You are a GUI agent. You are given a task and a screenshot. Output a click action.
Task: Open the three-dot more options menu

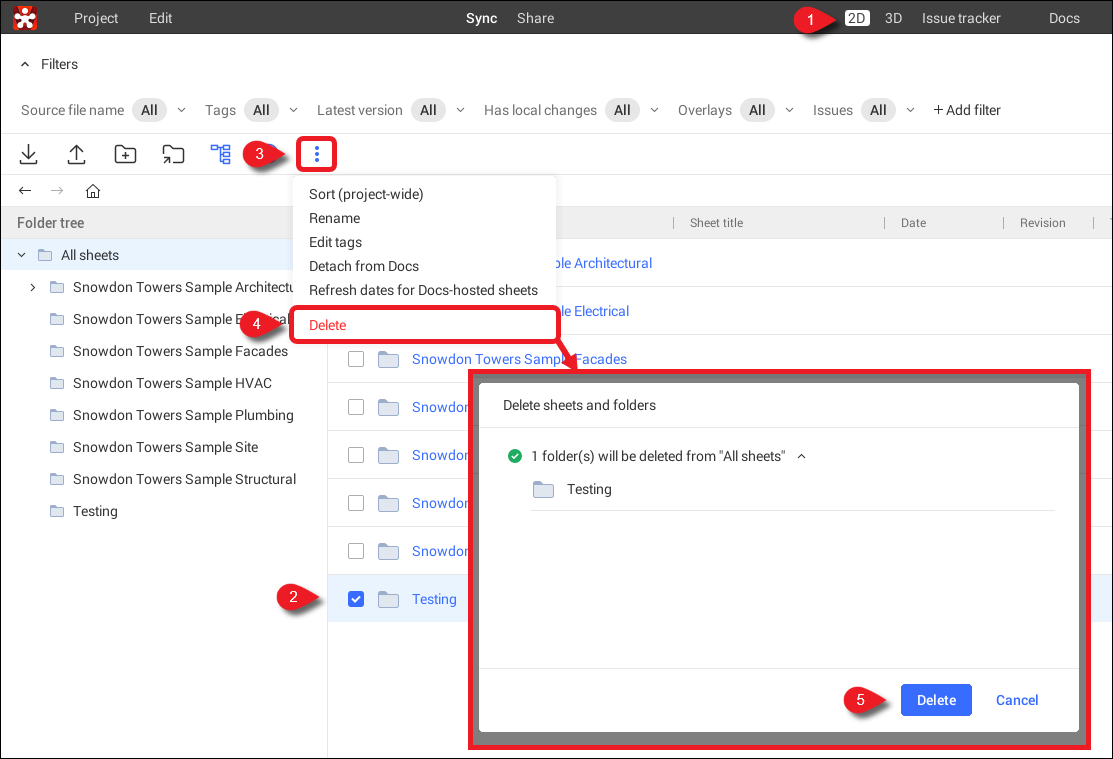tap(316, 154)
